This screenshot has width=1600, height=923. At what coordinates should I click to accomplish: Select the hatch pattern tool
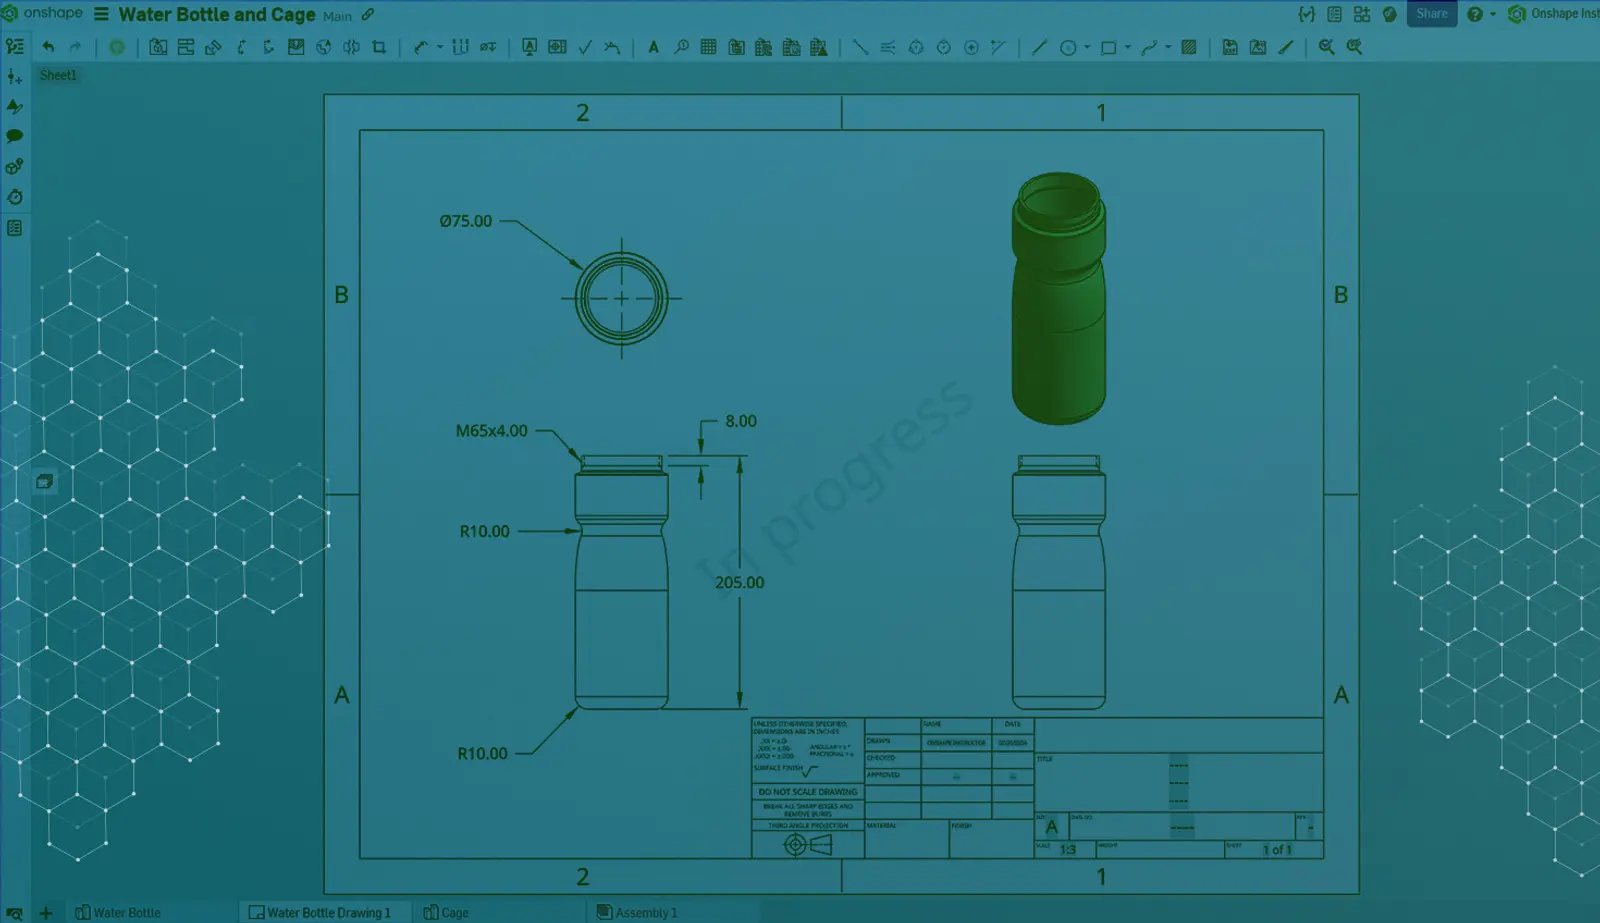(x=1189, y=47)
